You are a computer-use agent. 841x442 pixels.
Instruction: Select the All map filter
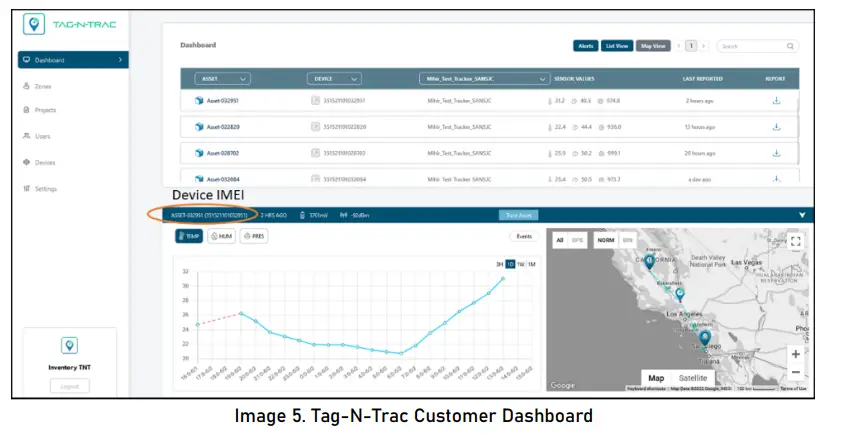coord(560,240)
